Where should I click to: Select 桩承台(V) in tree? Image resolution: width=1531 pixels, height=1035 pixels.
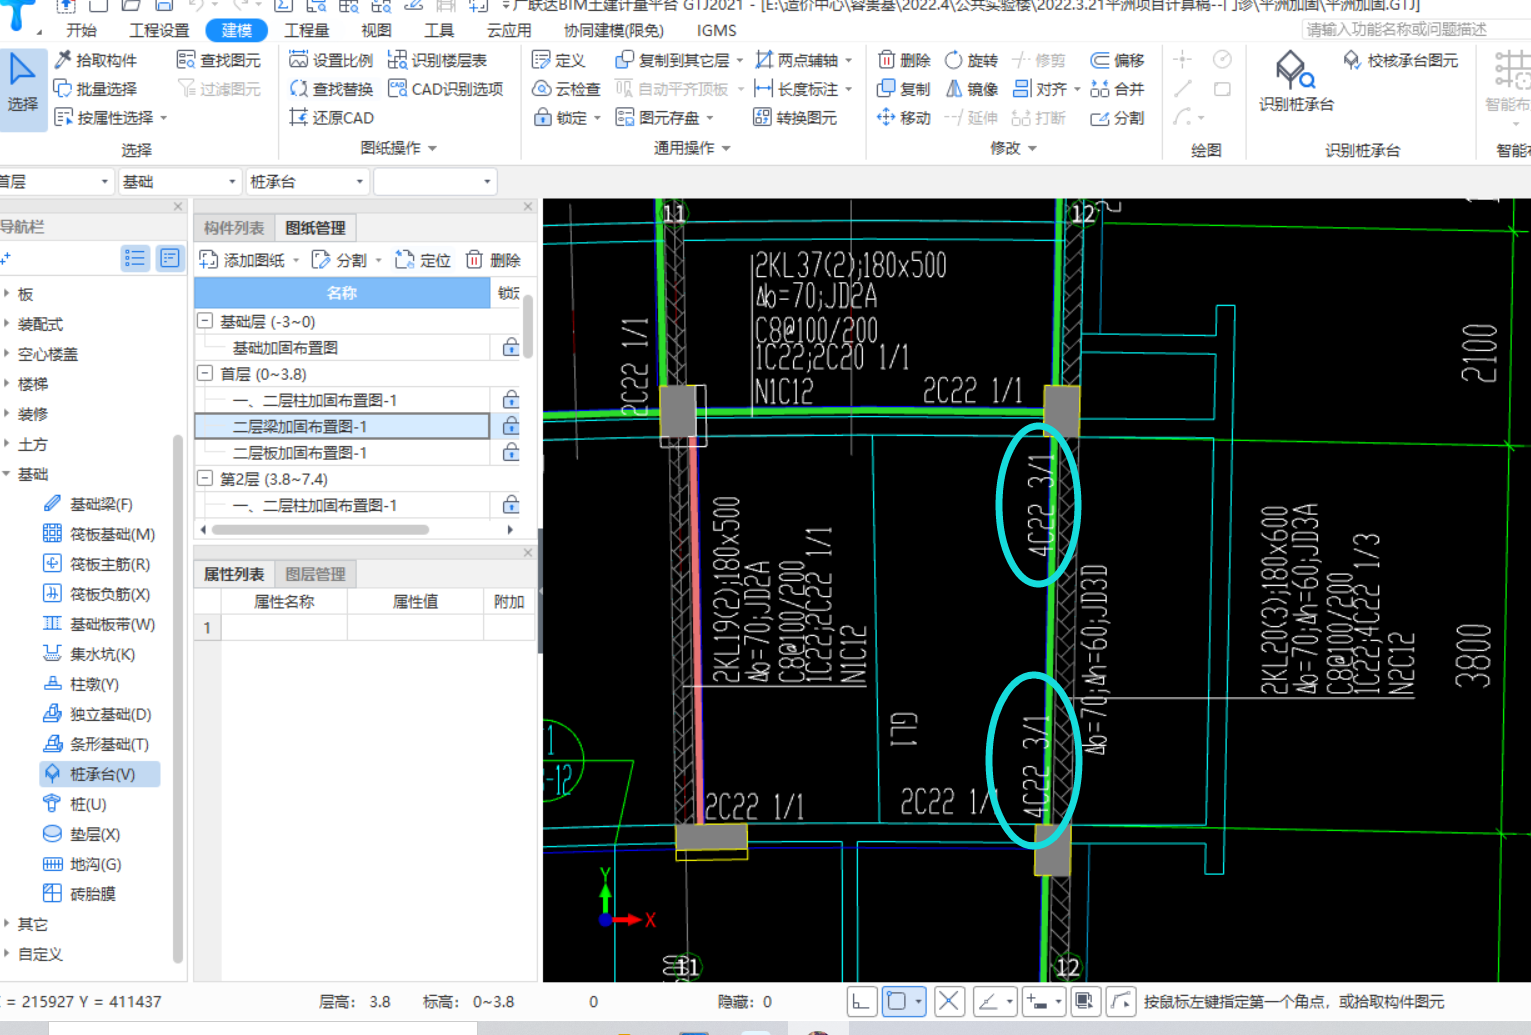click(99, 774)
